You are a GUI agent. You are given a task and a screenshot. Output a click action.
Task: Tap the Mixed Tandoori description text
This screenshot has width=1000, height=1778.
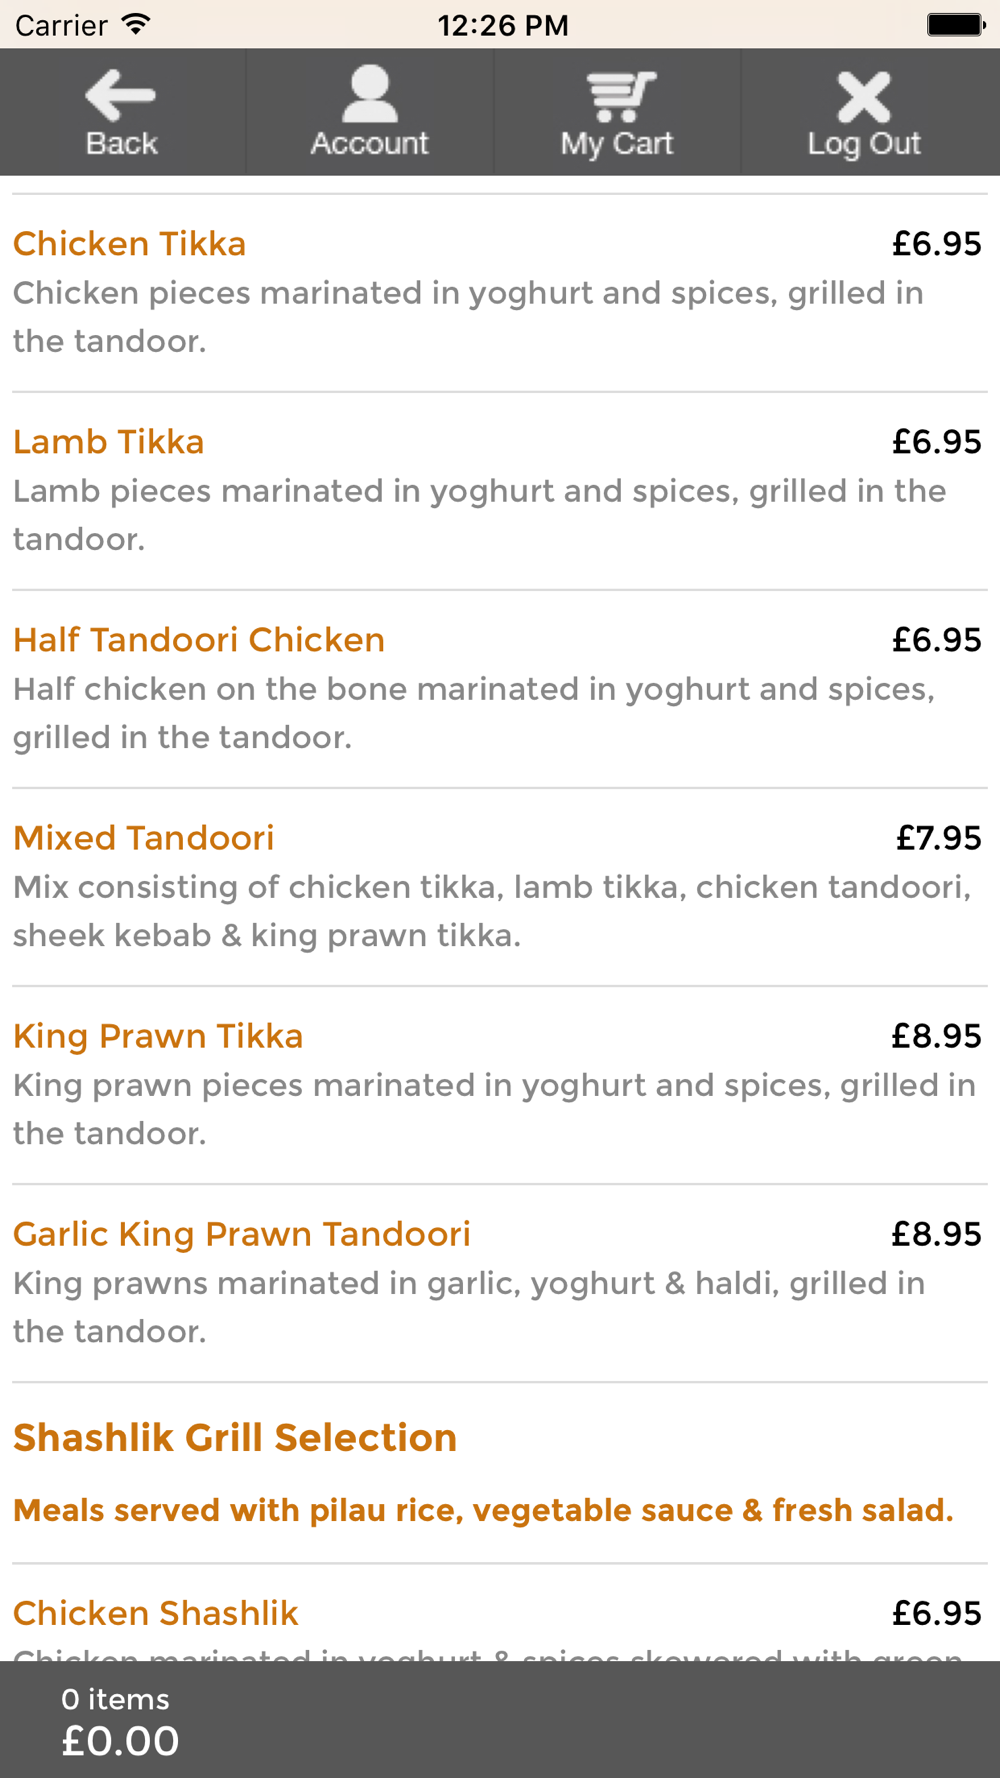tap(492, 911)
